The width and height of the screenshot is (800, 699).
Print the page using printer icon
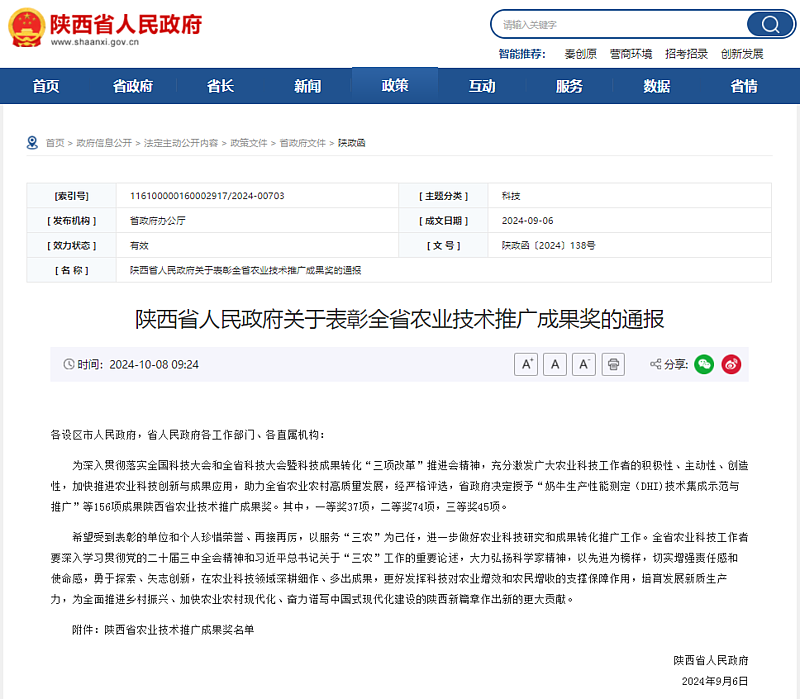coord(614,364)
